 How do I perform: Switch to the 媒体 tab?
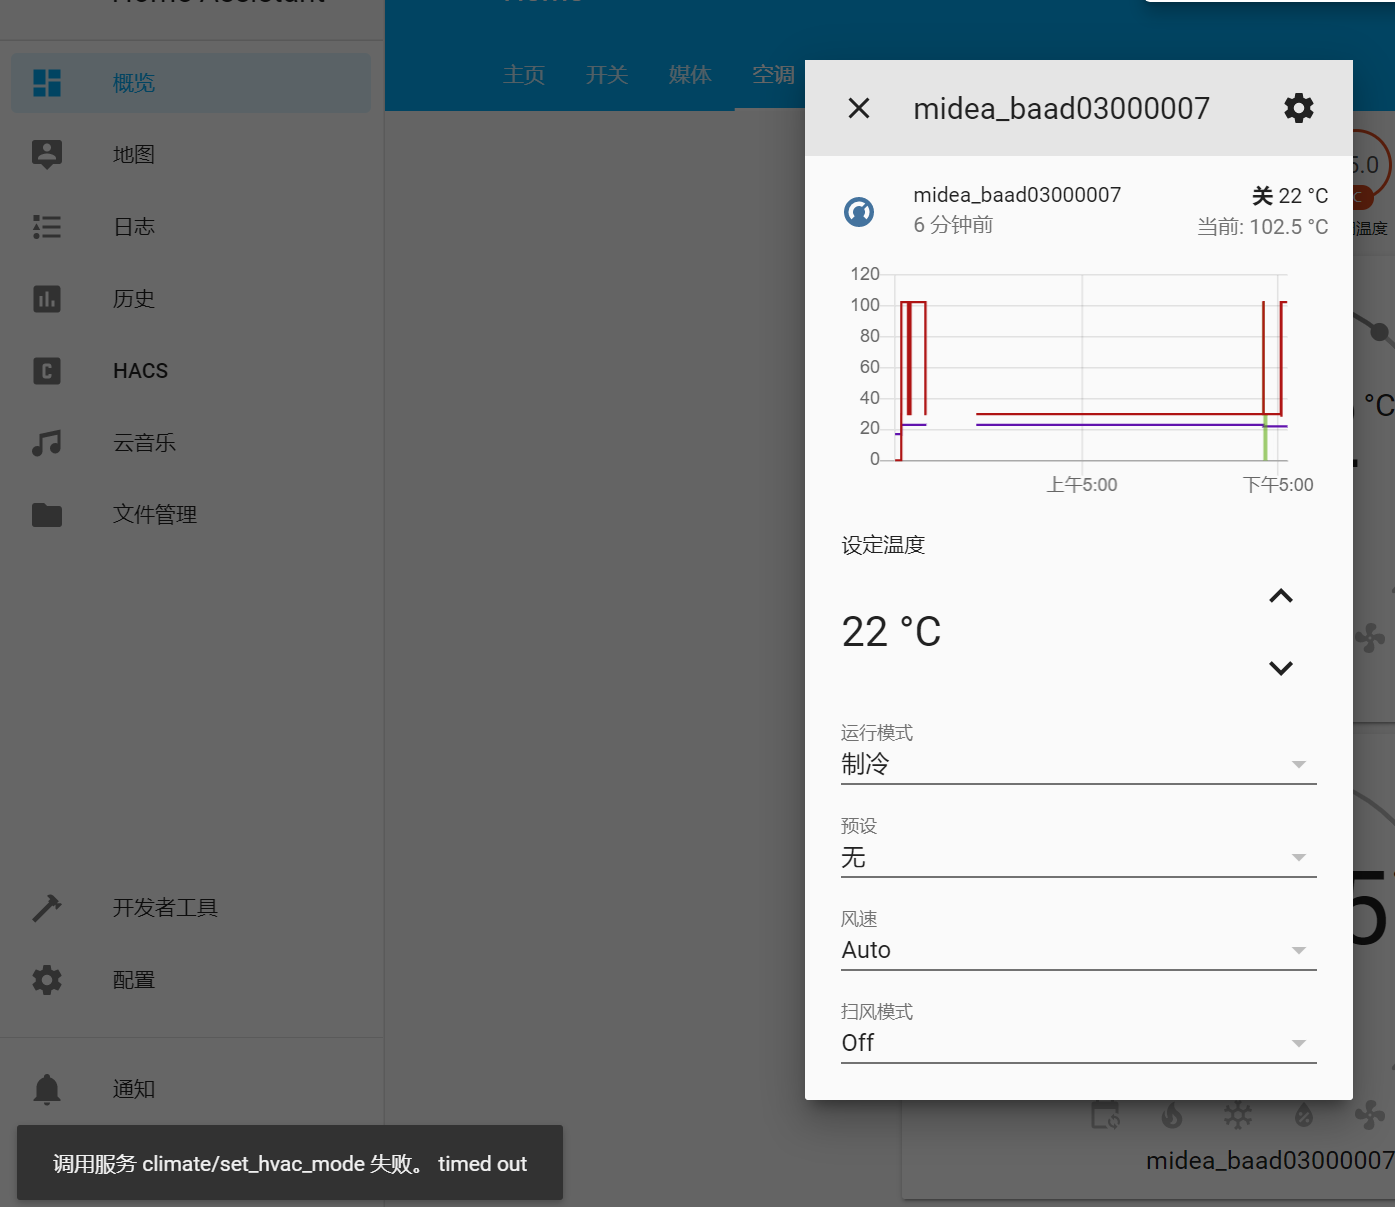point(690,75)
